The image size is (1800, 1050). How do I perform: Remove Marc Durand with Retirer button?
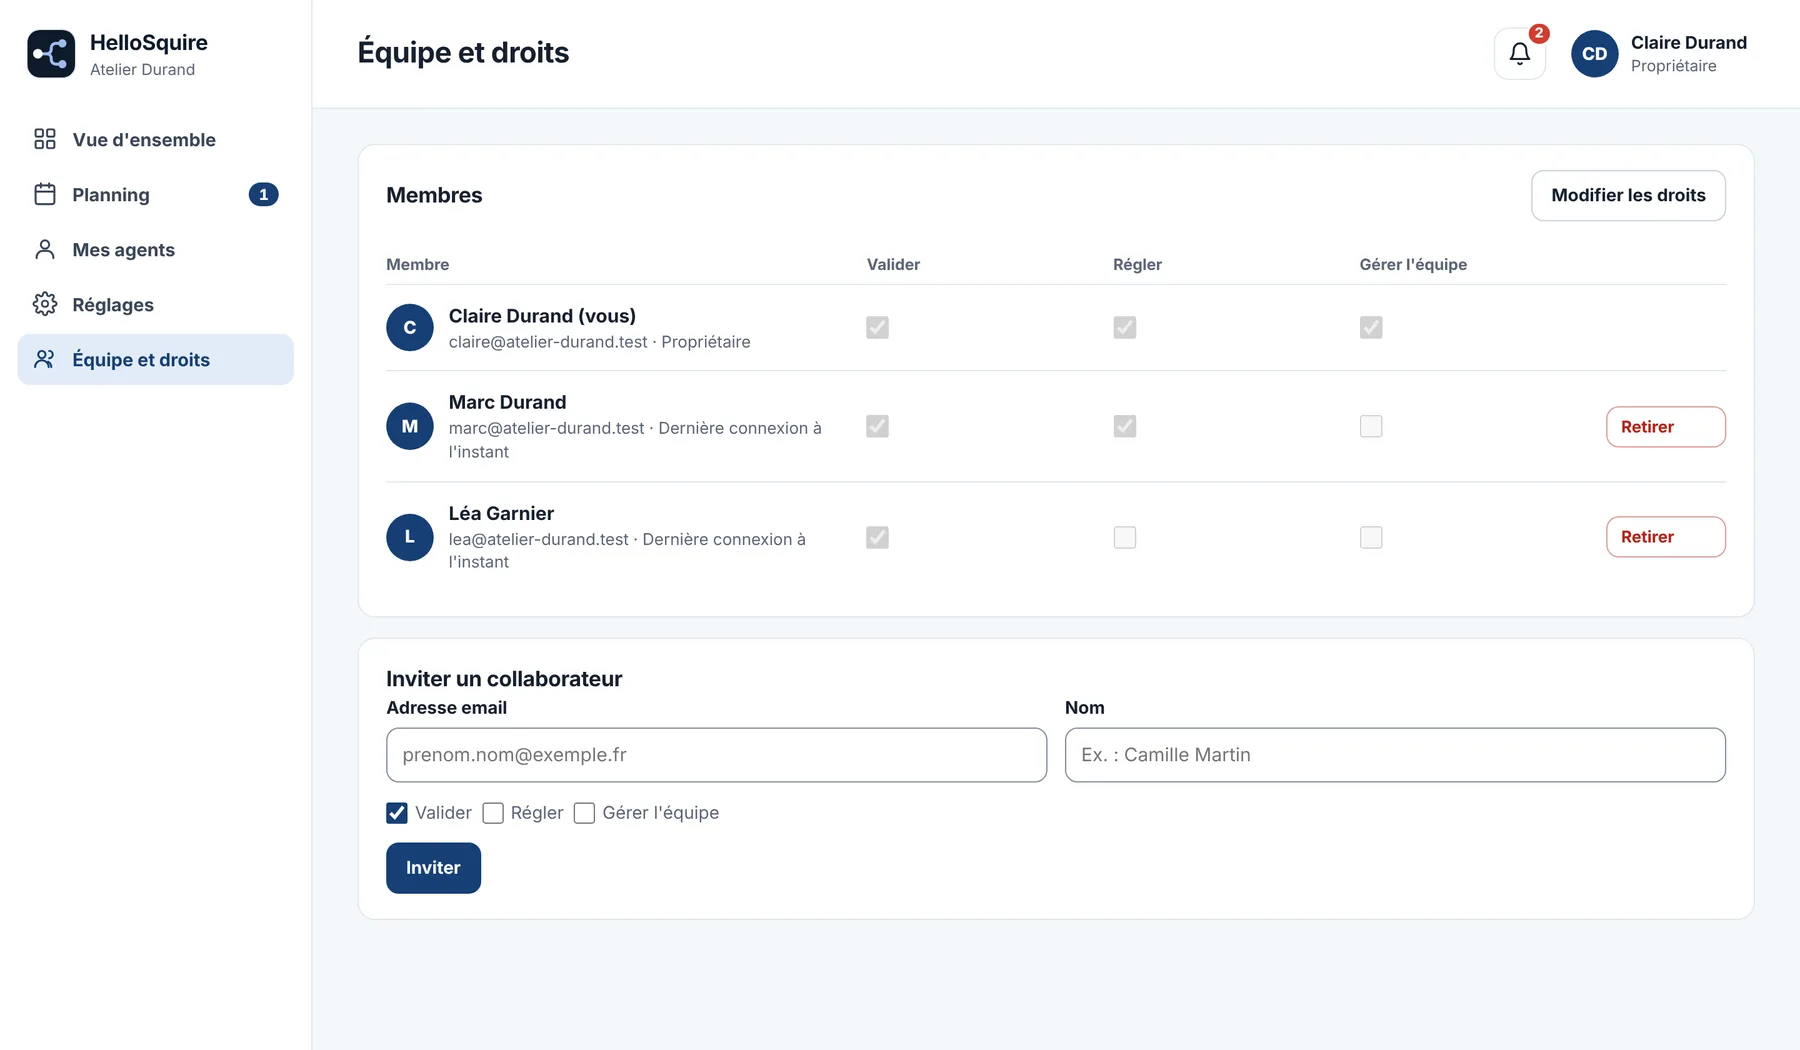pyautogui.click(x=1665, y=427)
